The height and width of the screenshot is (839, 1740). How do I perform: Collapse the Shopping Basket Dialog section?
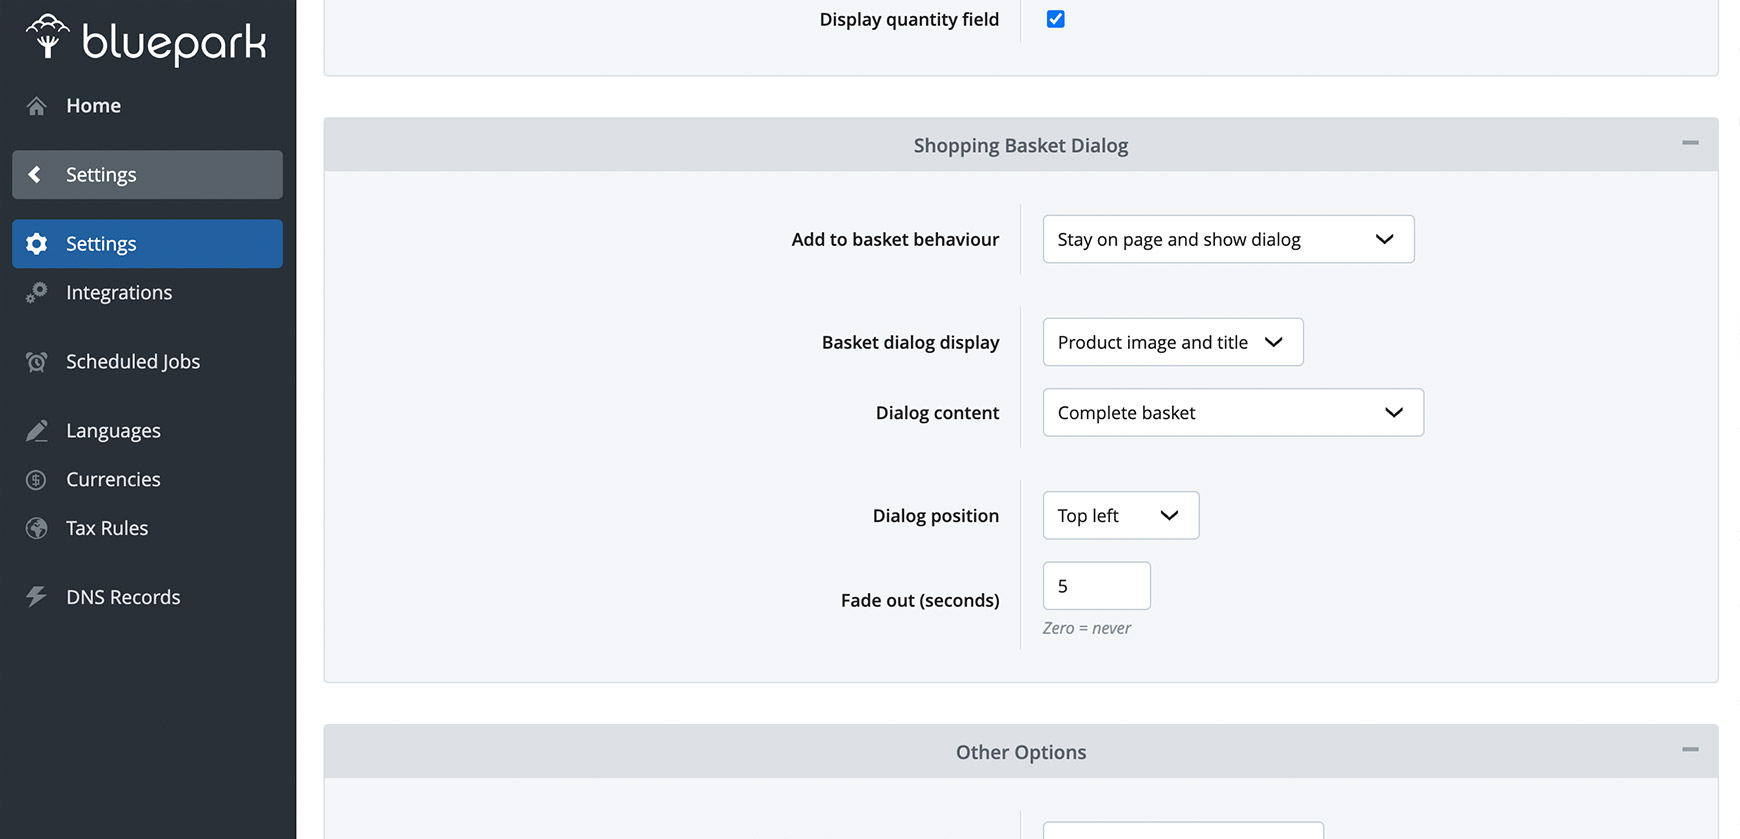coord(1690,143)
